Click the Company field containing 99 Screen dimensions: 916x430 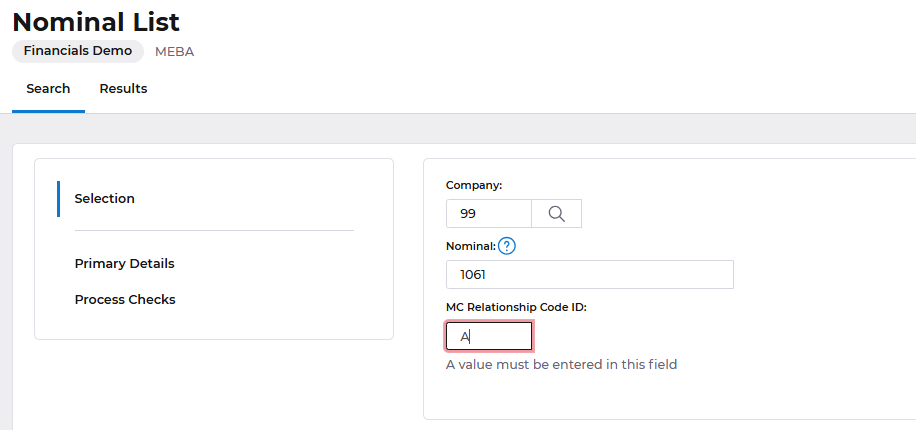(489, 214)
